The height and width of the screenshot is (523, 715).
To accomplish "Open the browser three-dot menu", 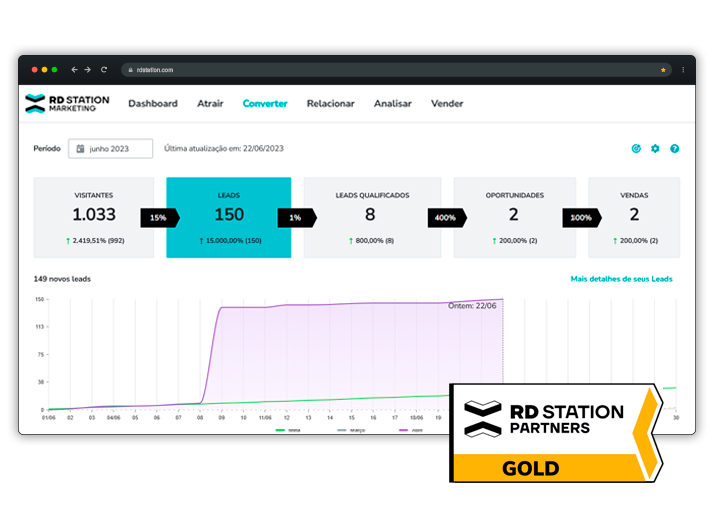I will click(x=683, y=70).
